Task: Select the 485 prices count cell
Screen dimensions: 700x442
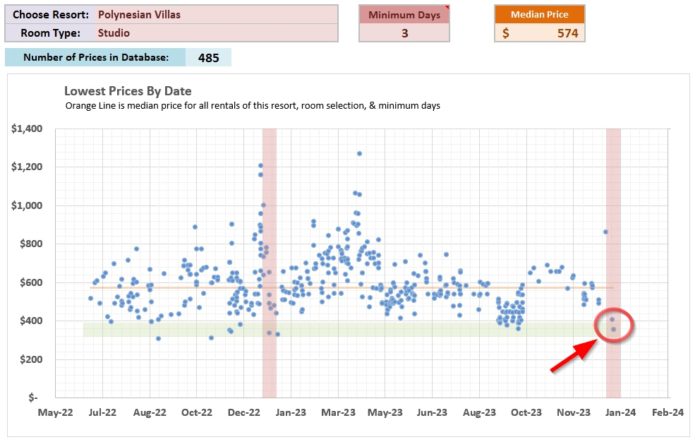Action: click(208, 58)
